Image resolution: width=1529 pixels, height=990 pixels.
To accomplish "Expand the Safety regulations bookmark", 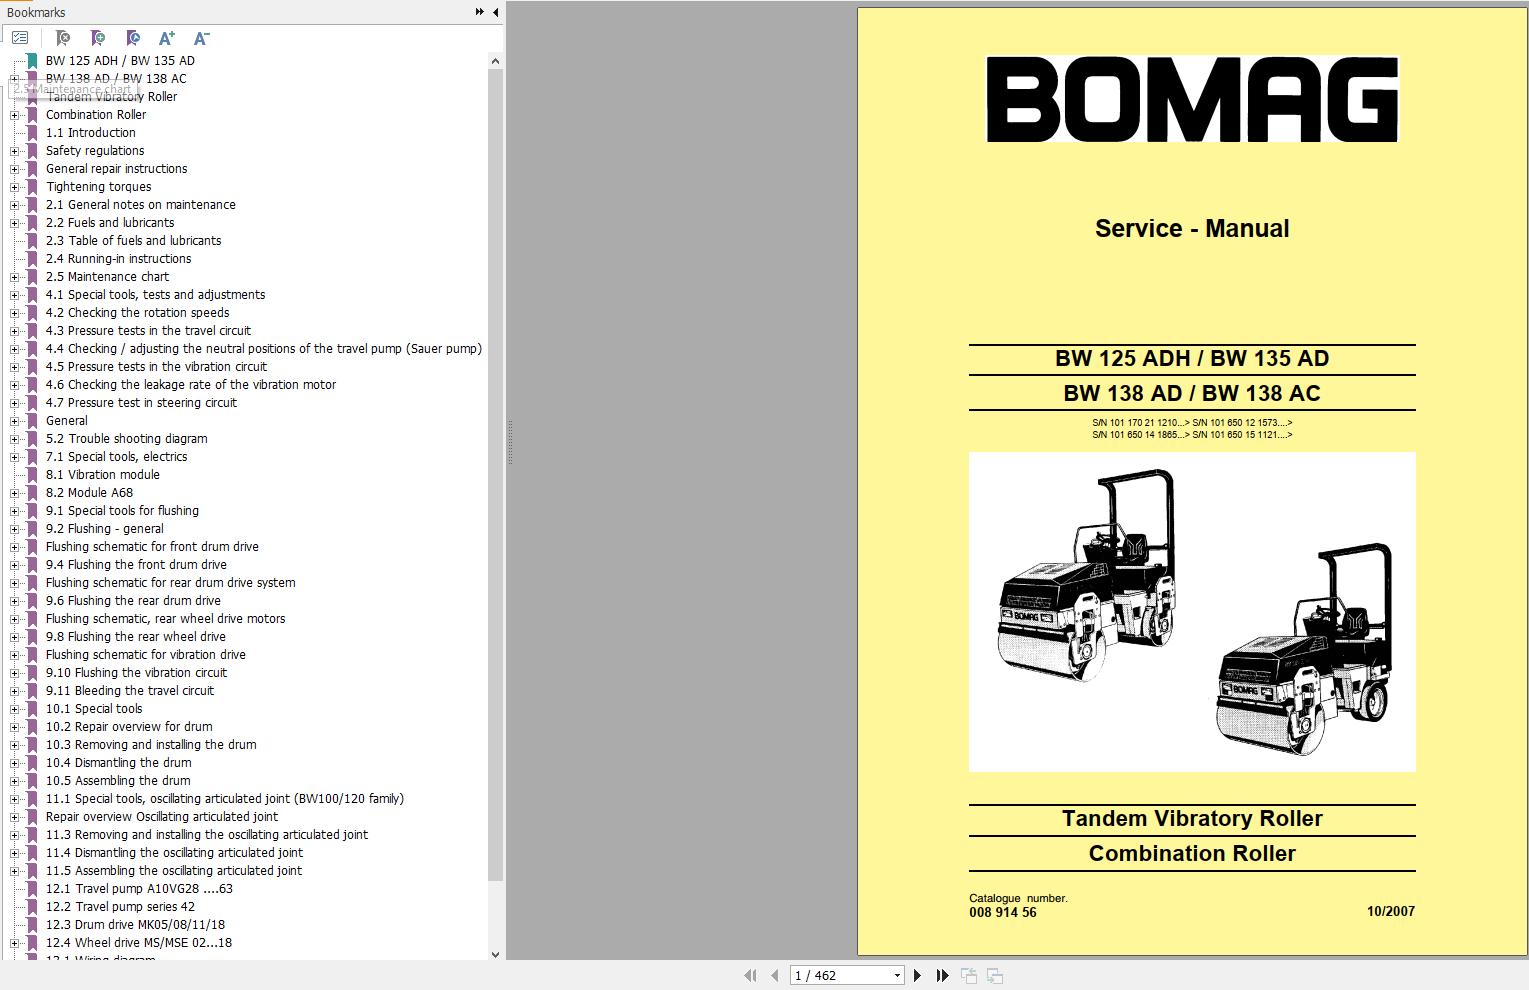I will [12, 151].
